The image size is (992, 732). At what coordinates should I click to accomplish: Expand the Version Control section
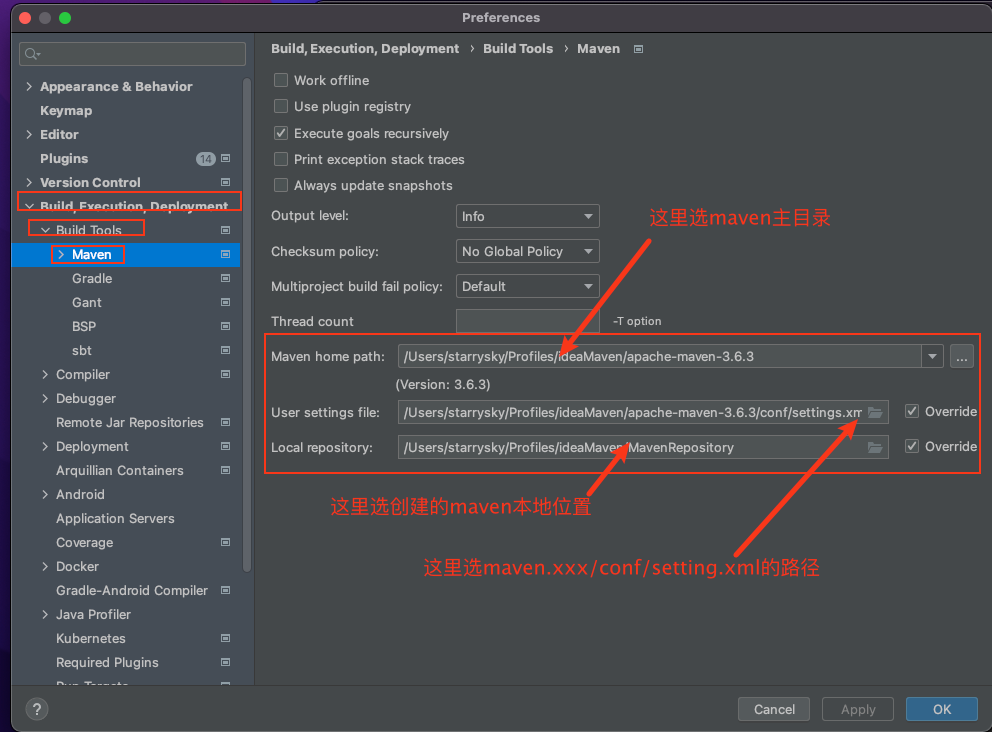(x=29, y=182)
